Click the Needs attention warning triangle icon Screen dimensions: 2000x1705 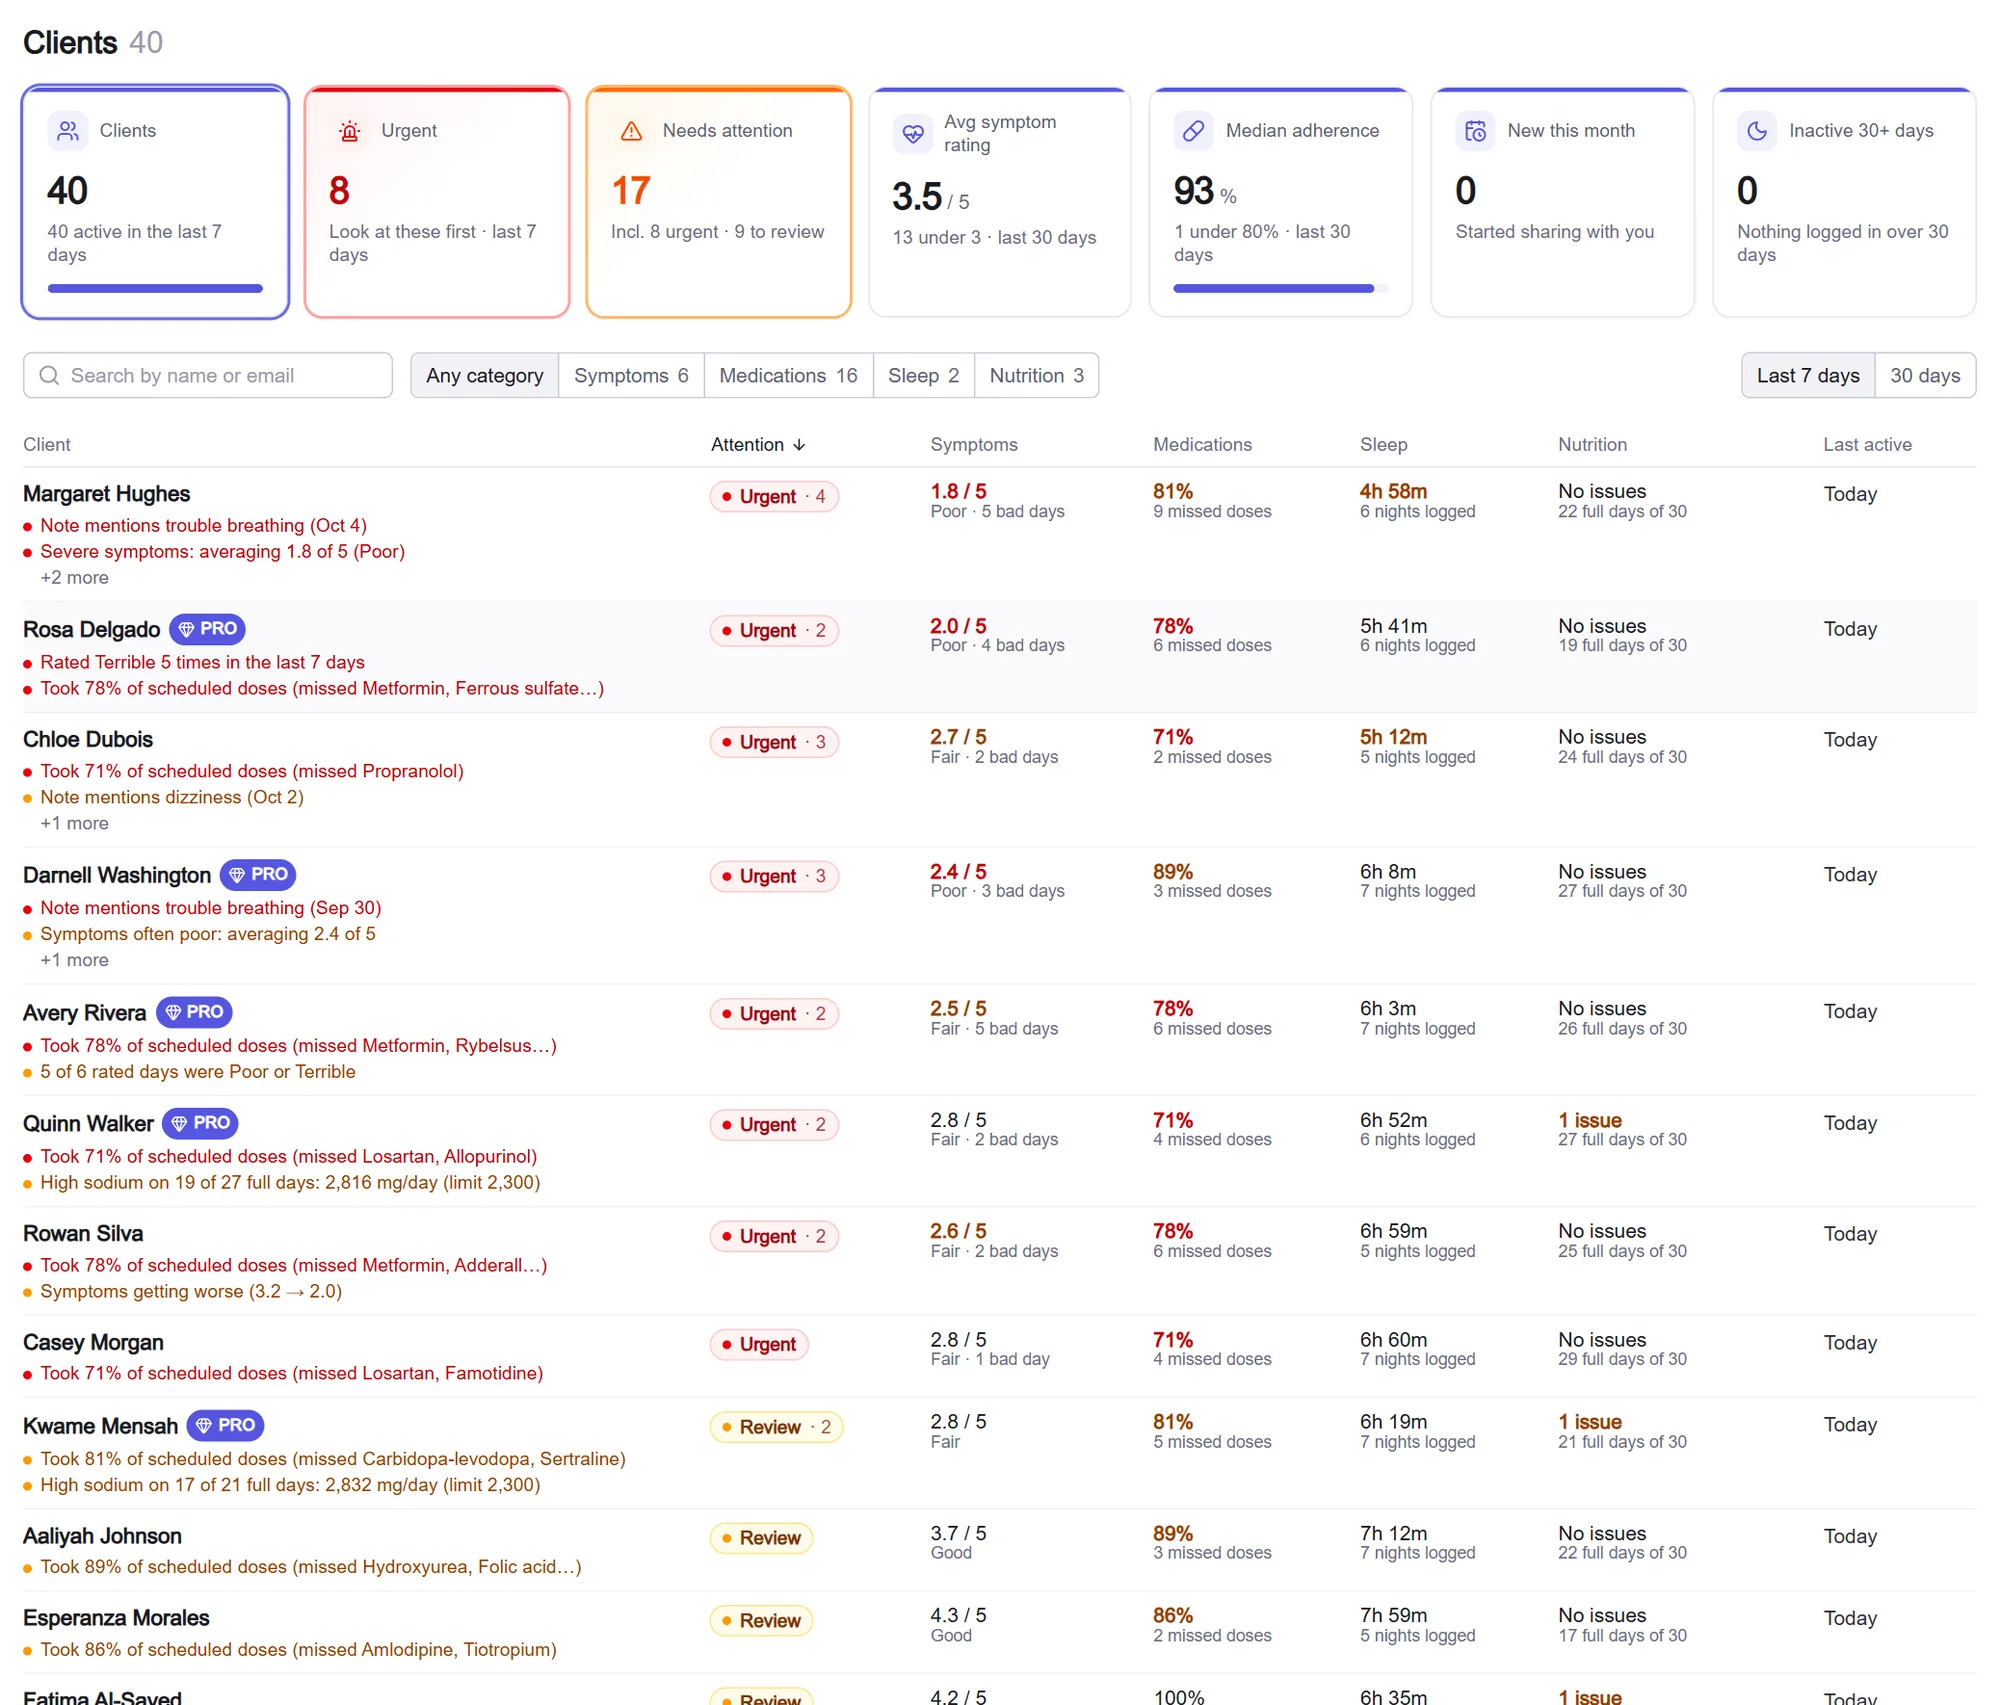[x=631, y=131]
